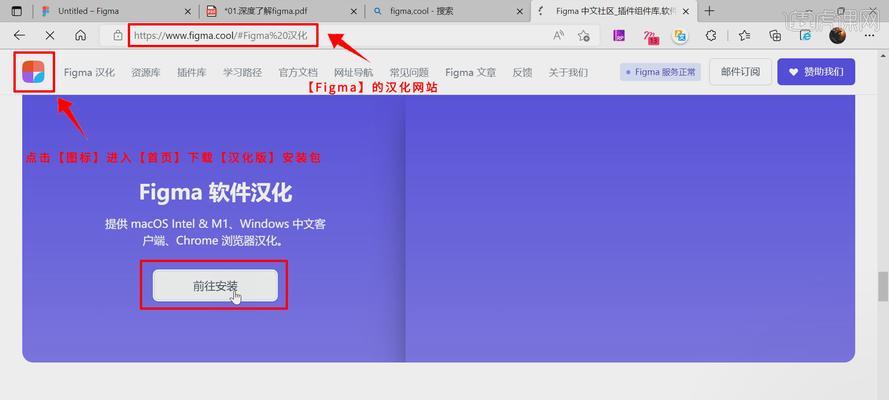Open the Favorites list icon
Image resolution: width=889 pixels, height=400 pixels.
click(x=744, y=36)
